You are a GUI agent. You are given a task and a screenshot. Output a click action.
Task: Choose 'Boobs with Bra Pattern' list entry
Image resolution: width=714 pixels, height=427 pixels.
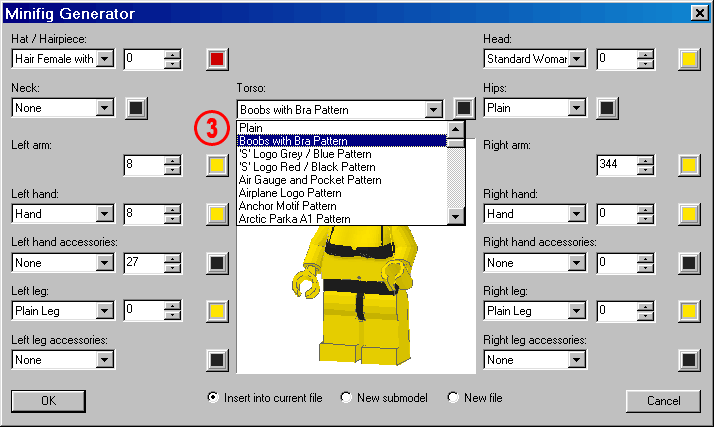[x=342, y=141]
